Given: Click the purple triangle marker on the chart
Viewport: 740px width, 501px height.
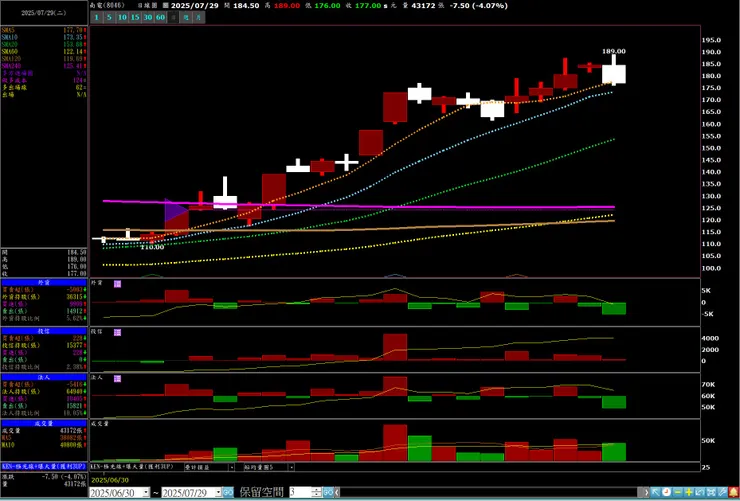Looking at the screenshot, I should (174, 210).
